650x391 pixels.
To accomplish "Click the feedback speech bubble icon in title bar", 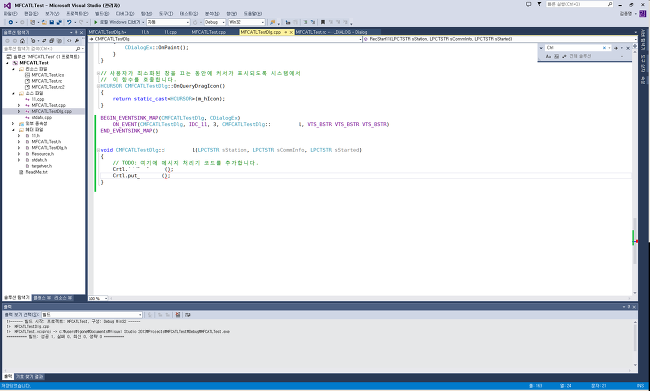I will (x=529, y=4).
